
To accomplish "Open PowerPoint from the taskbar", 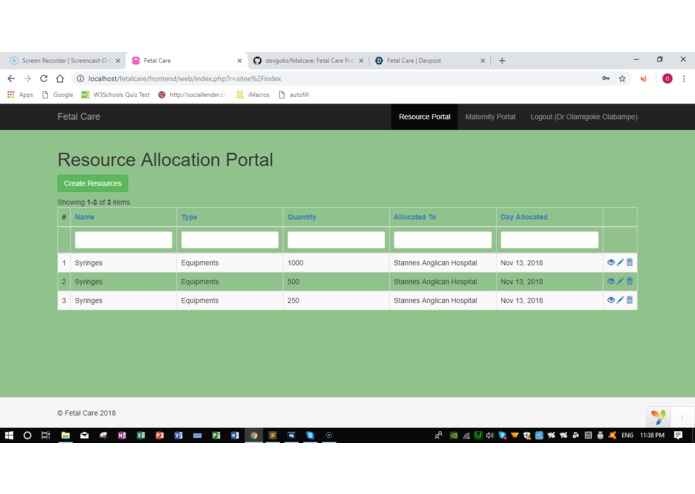I will pyautogui.click(x=160, y=435).
